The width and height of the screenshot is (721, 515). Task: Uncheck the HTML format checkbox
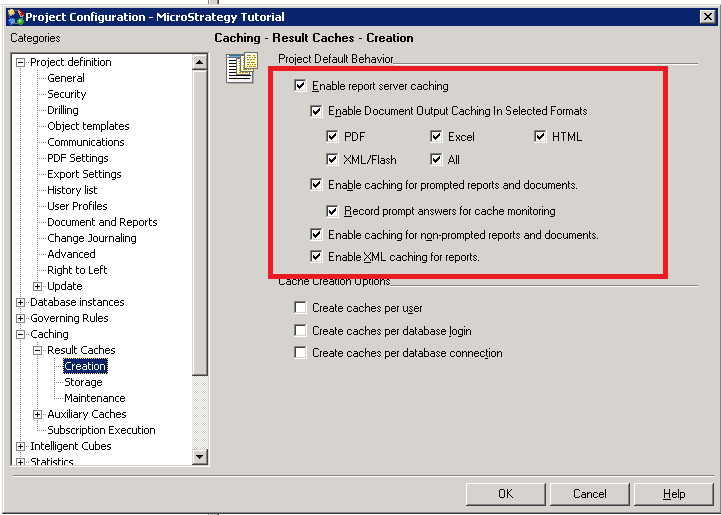coord(540,137)
